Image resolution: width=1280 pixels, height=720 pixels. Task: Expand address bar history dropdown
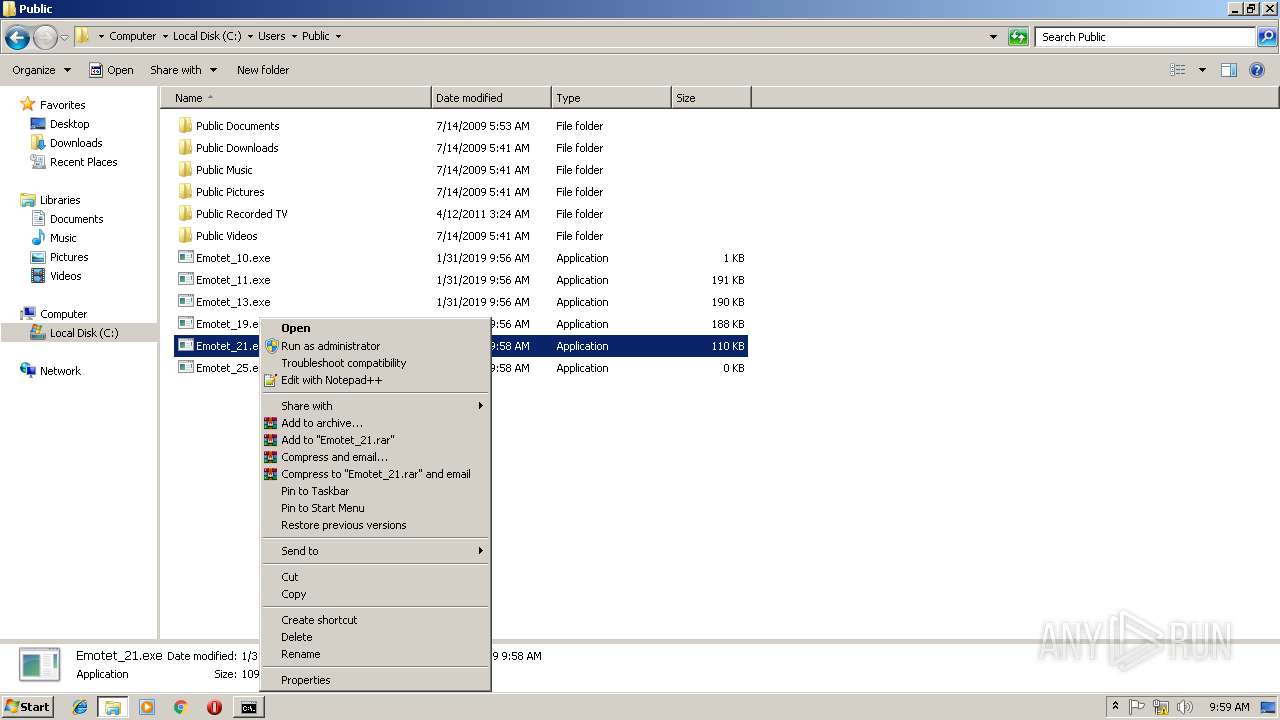(993, 37)
